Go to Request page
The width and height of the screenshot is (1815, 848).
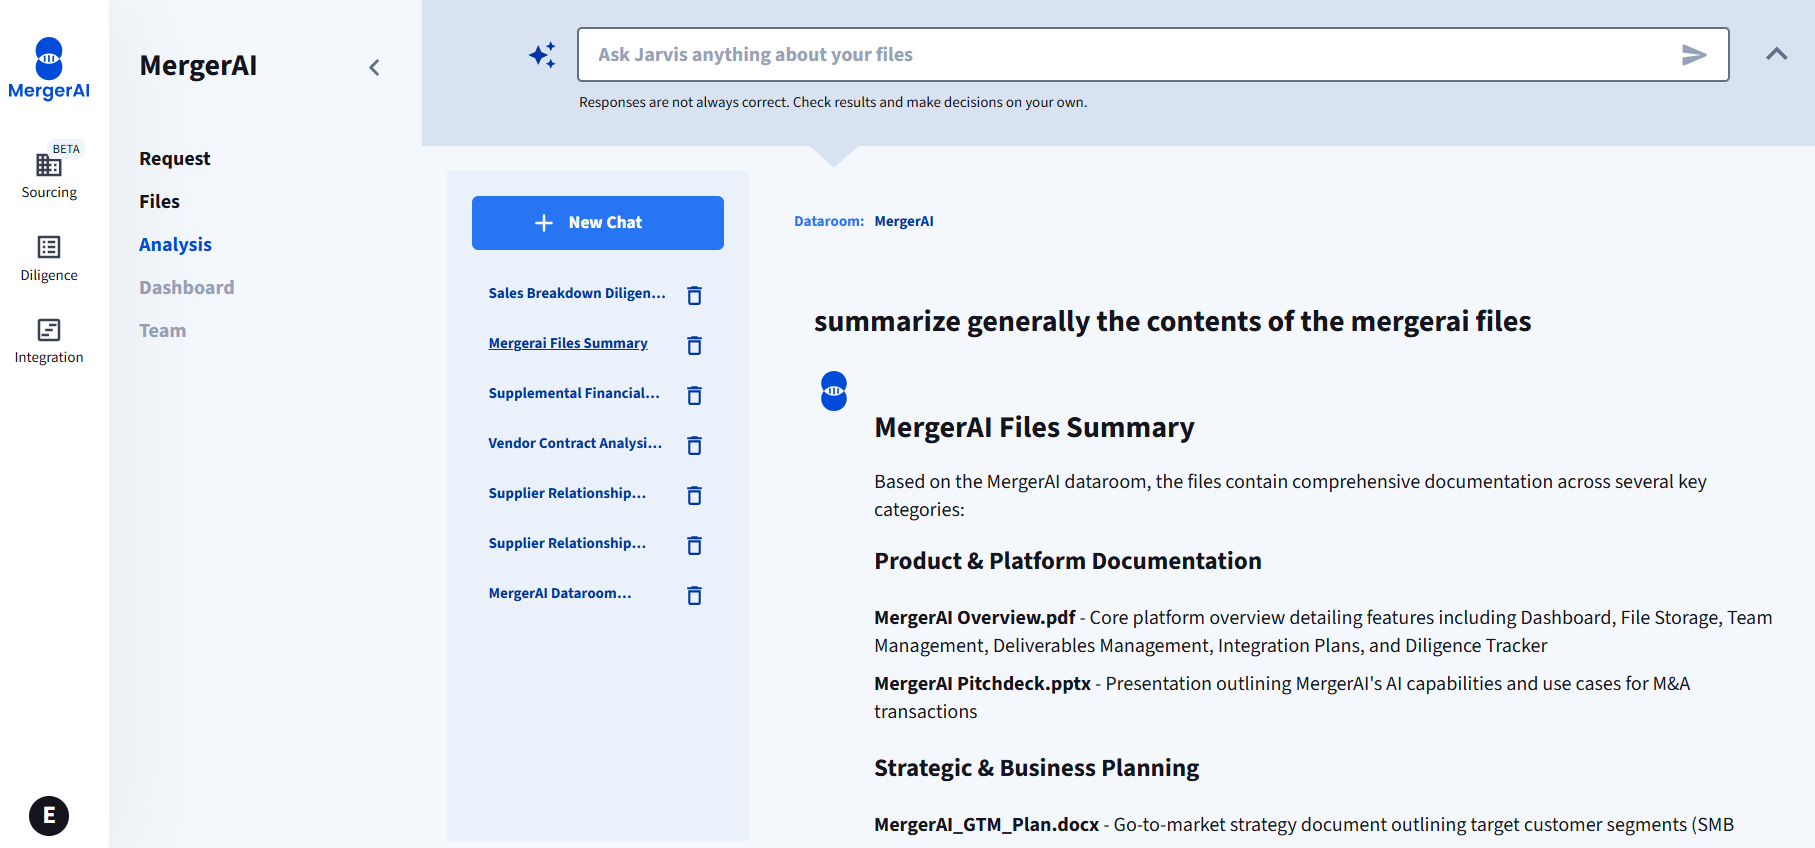tap(175, 159)
